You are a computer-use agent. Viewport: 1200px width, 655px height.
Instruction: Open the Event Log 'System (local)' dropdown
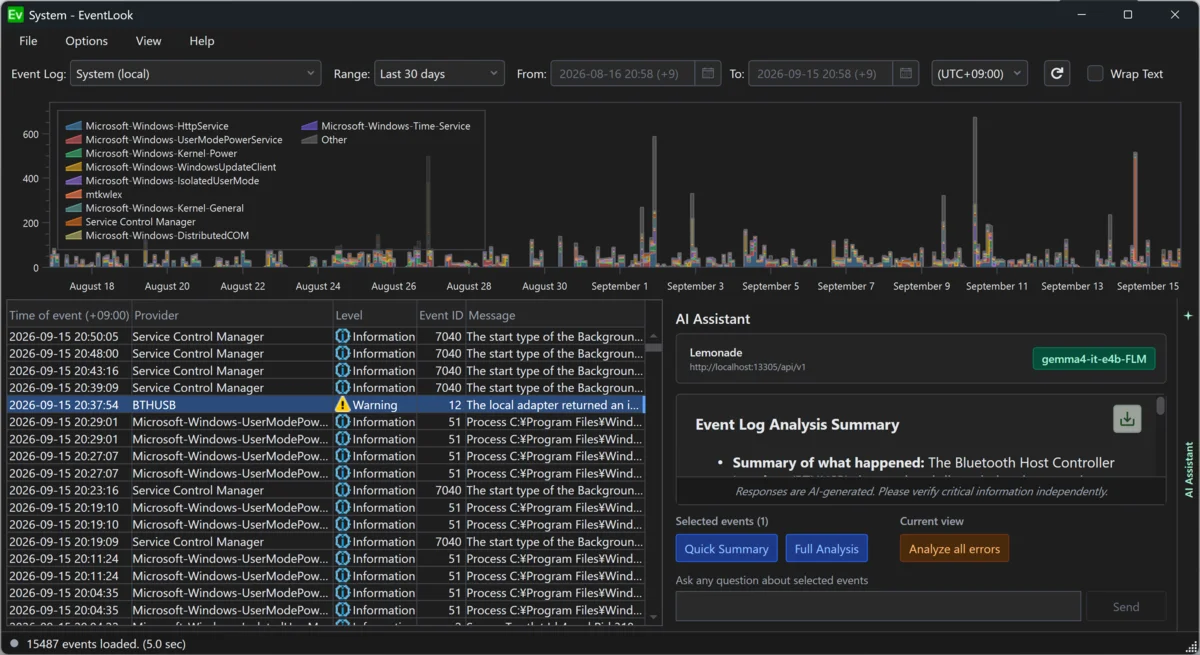(196, 73)
